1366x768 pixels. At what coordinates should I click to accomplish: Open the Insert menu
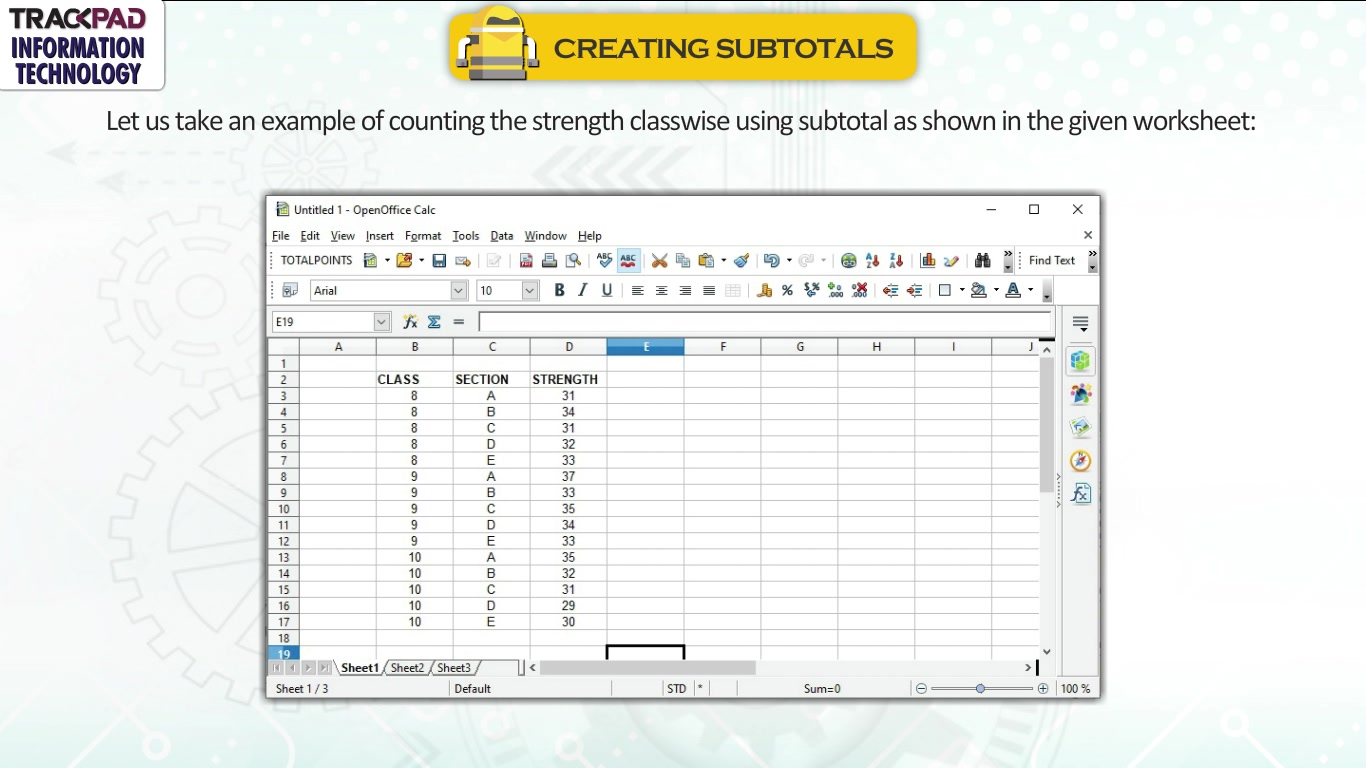coord(380,236)
